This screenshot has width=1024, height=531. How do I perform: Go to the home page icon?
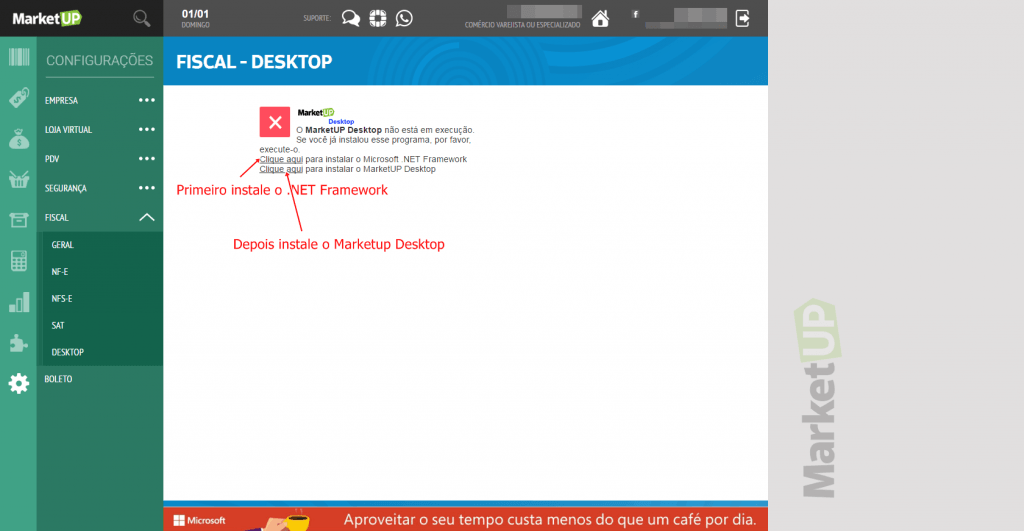[600, 18]
